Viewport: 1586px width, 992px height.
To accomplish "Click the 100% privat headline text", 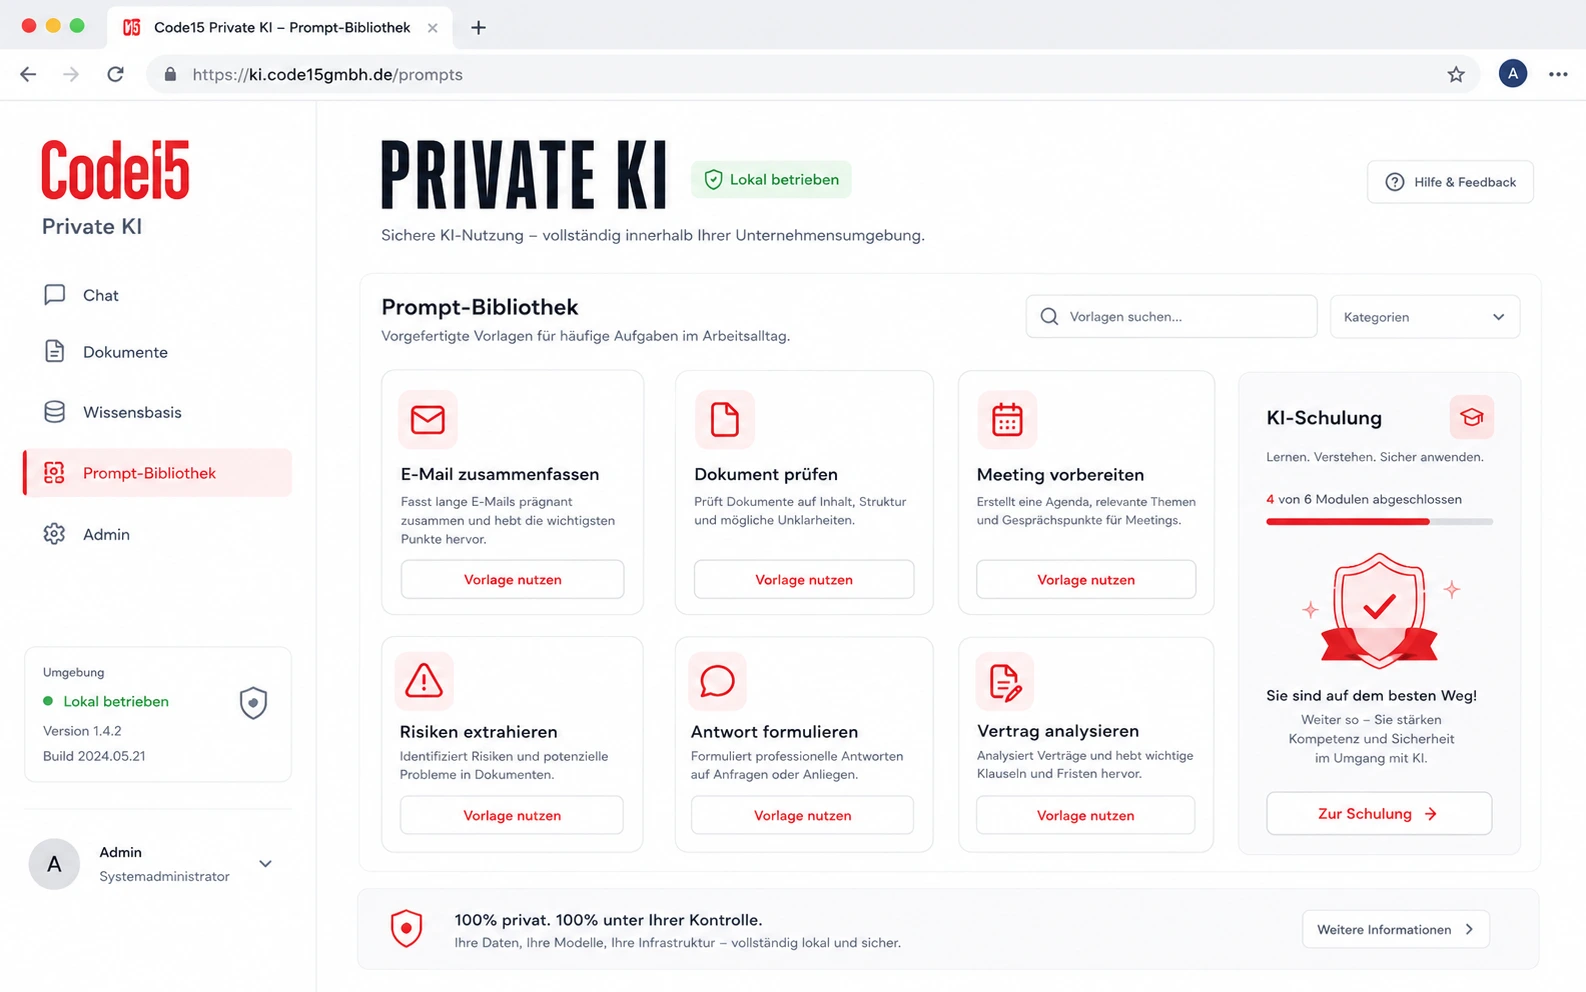I will tap(608, 920).
